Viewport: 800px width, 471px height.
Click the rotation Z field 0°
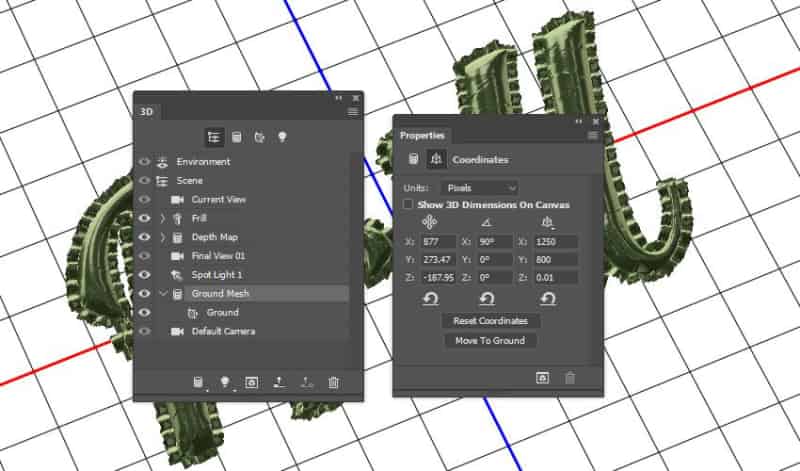494,278
